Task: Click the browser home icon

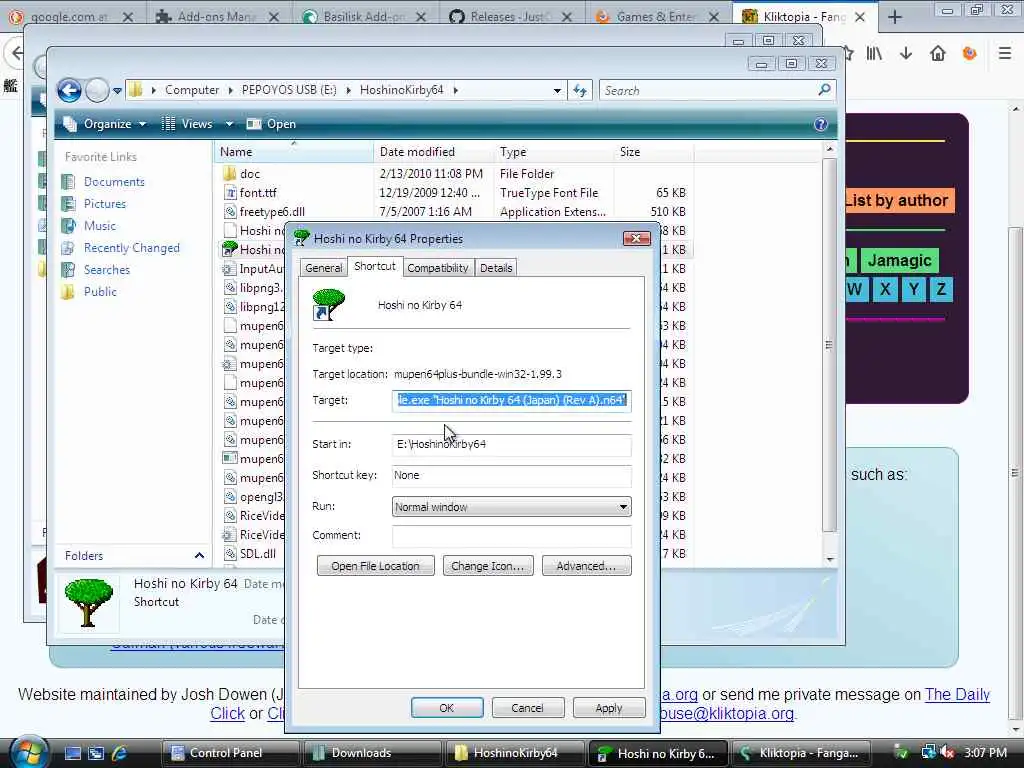Action: (938, 54)
